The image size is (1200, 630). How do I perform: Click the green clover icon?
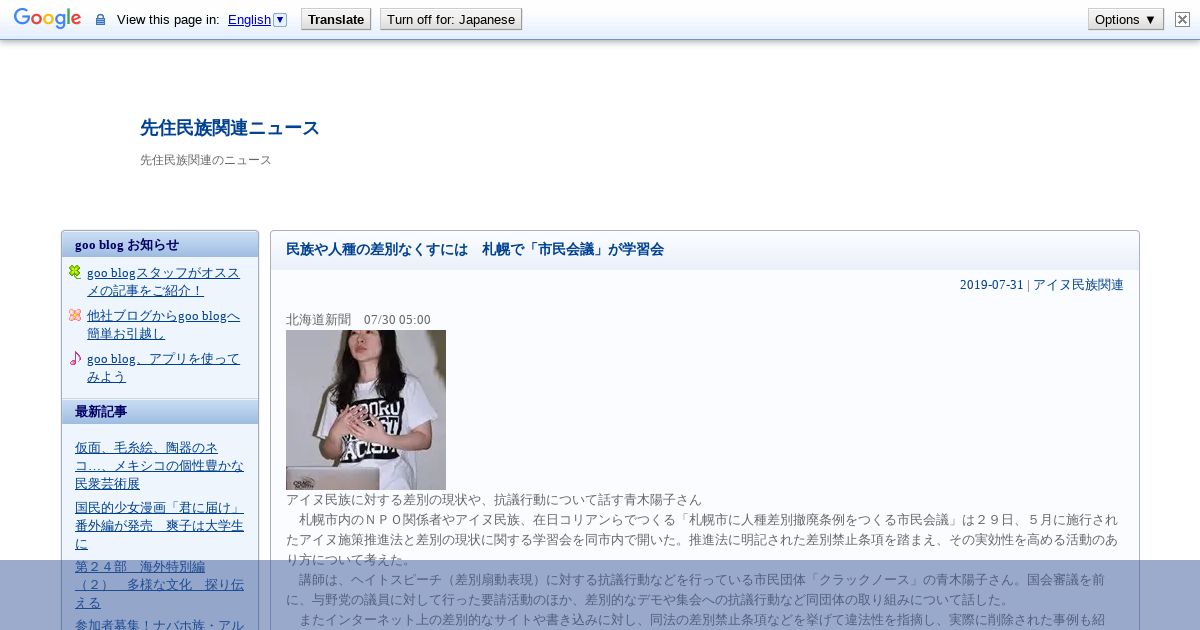pyautogui.click(x=75, y=272)
